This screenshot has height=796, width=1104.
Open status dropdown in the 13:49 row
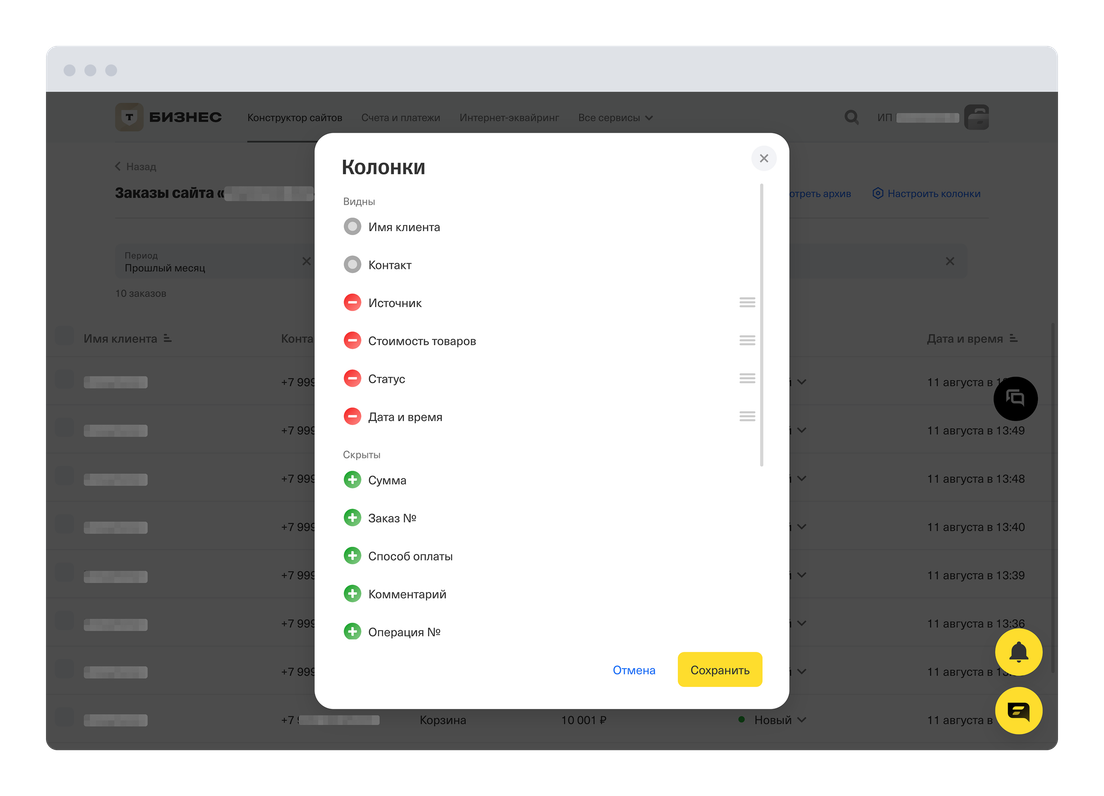tap(801, 430)
